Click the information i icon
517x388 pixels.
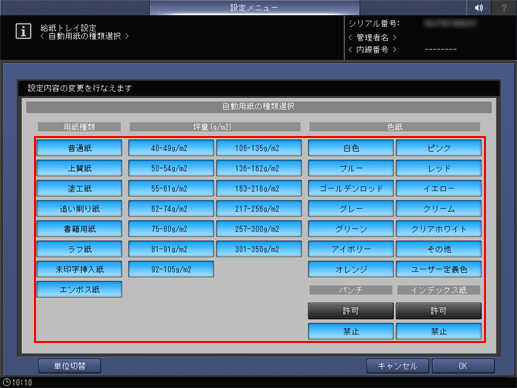click(x=23, y=31)
